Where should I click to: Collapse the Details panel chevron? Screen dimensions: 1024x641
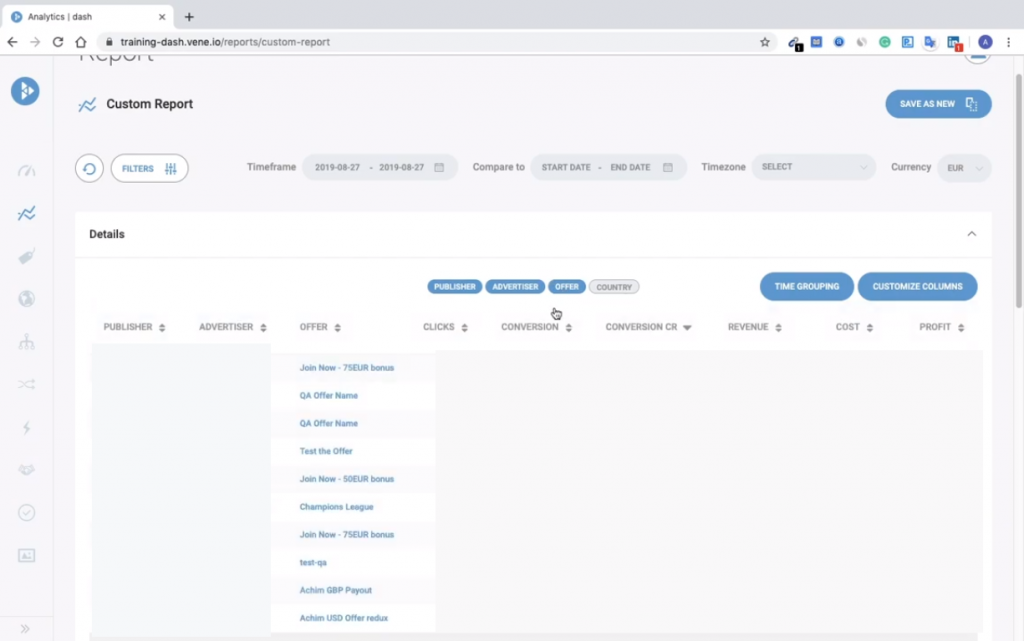(x=972, y=234)
